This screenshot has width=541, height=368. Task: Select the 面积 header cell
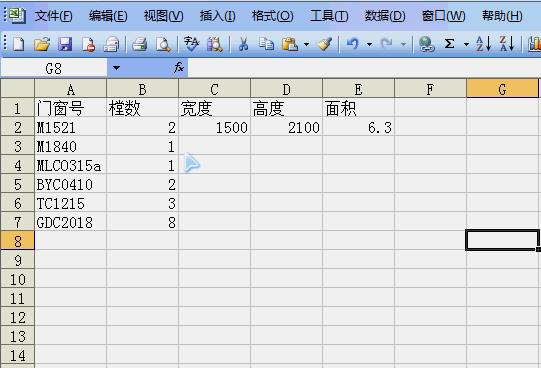tap(358, 108)
